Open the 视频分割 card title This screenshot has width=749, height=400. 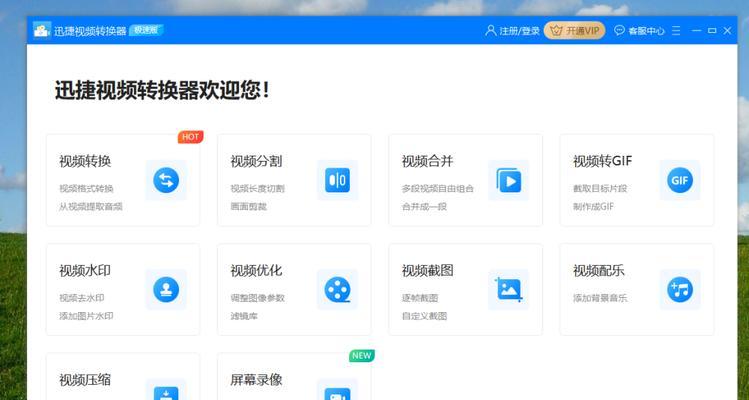click(x=256, y=161)
